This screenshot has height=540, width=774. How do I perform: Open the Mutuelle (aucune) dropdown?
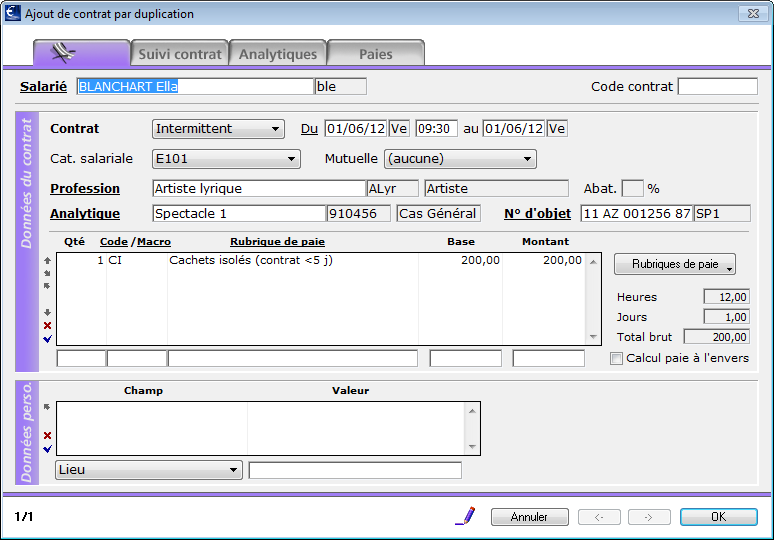coord(460,159)
